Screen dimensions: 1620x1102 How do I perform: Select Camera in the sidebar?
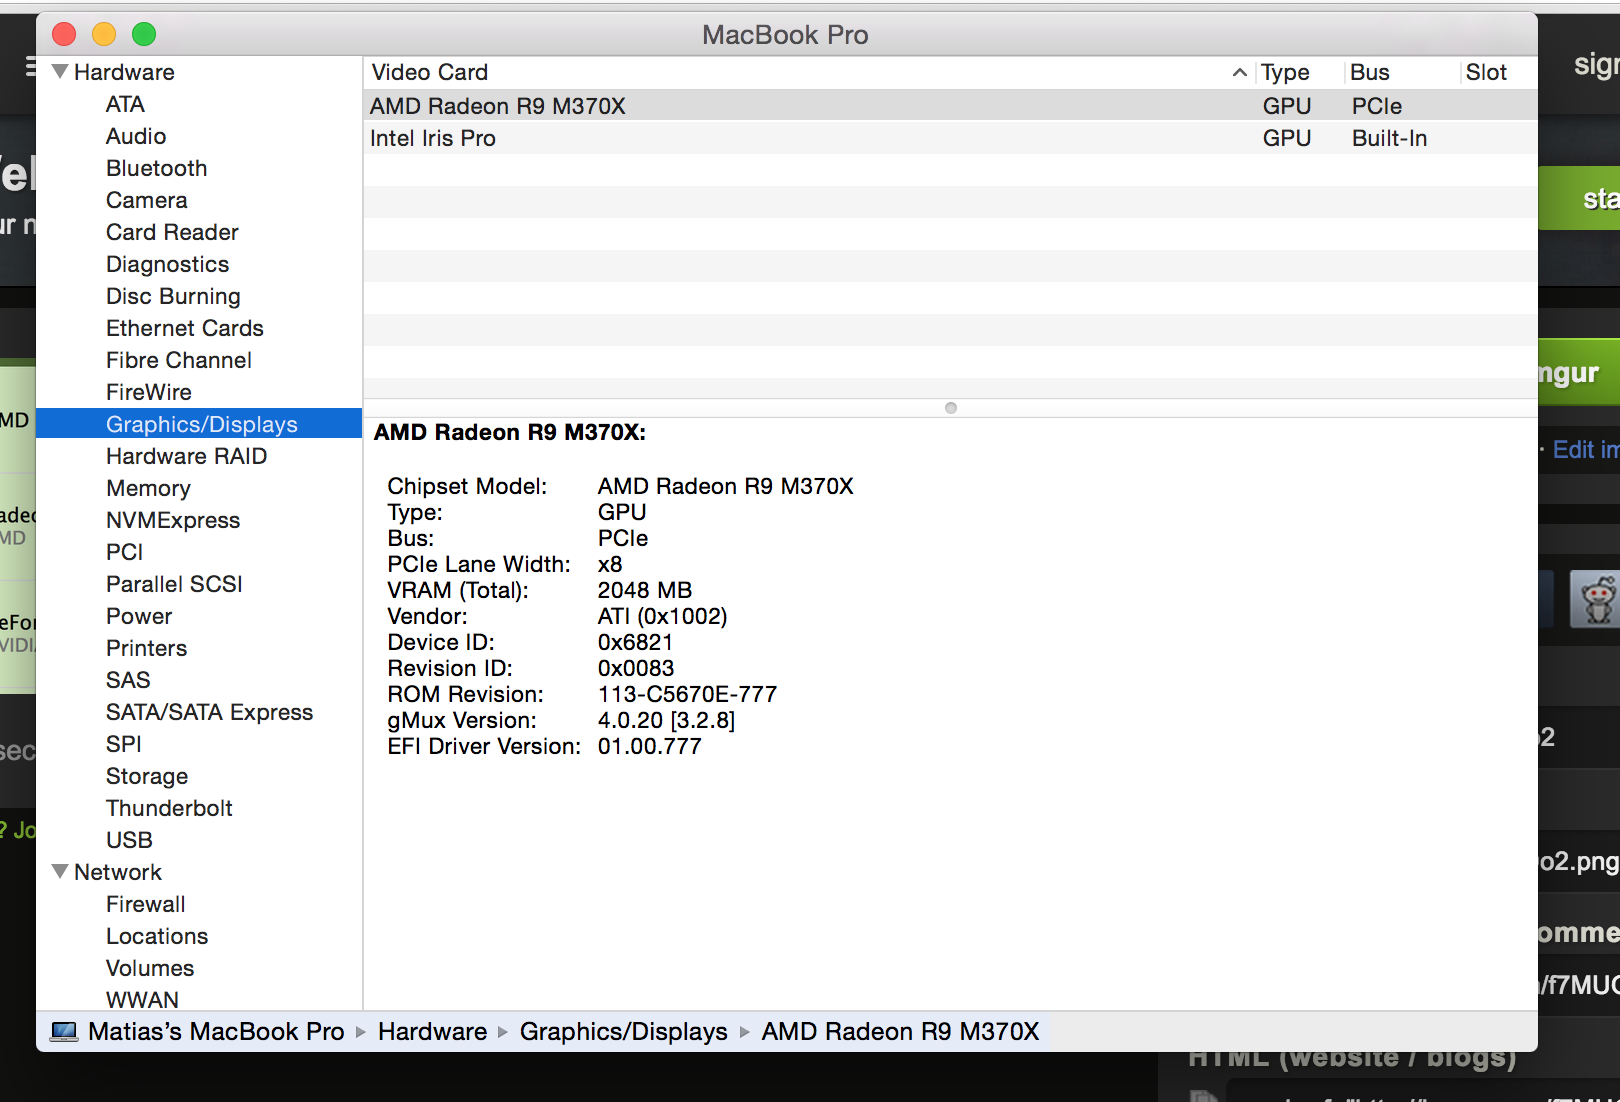click(146, 200)
